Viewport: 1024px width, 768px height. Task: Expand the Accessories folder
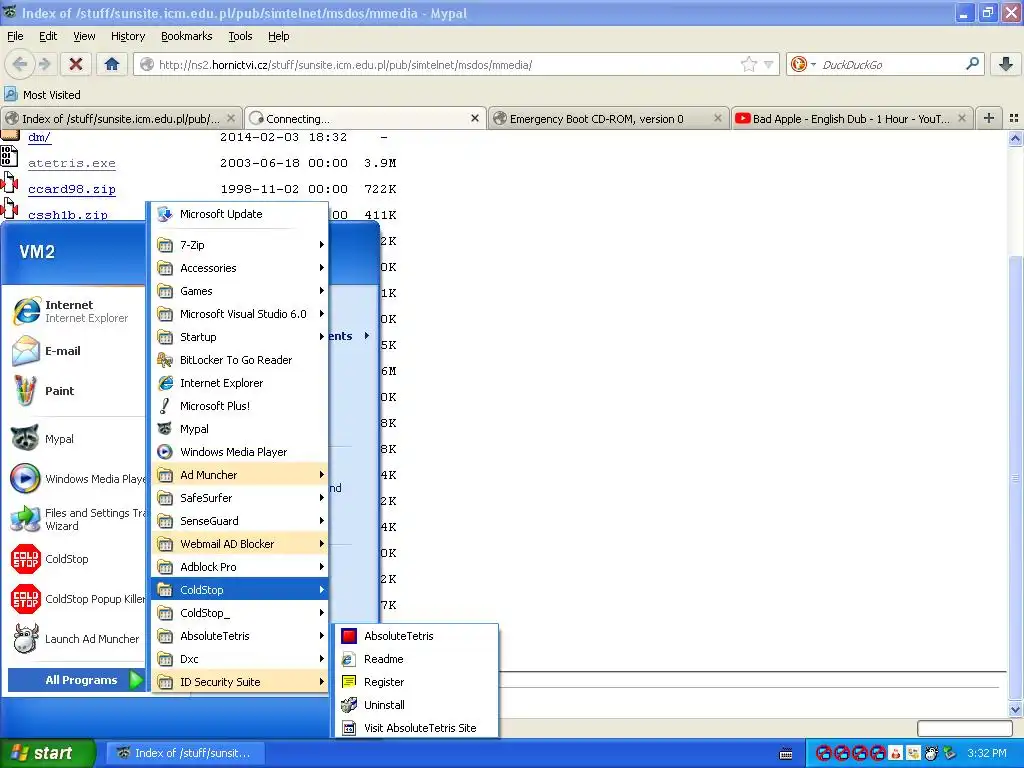240,268
